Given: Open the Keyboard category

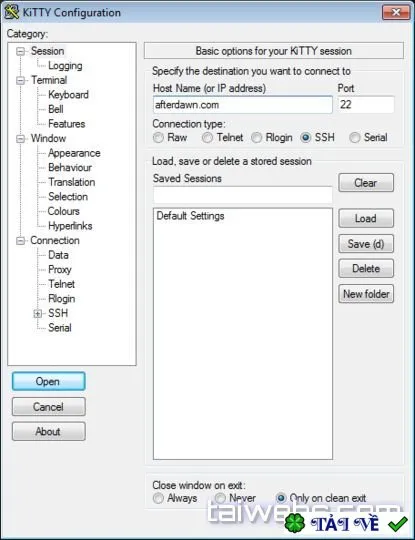Looking at the screenshot, I should pyautogui.click(x=68, y=94).
